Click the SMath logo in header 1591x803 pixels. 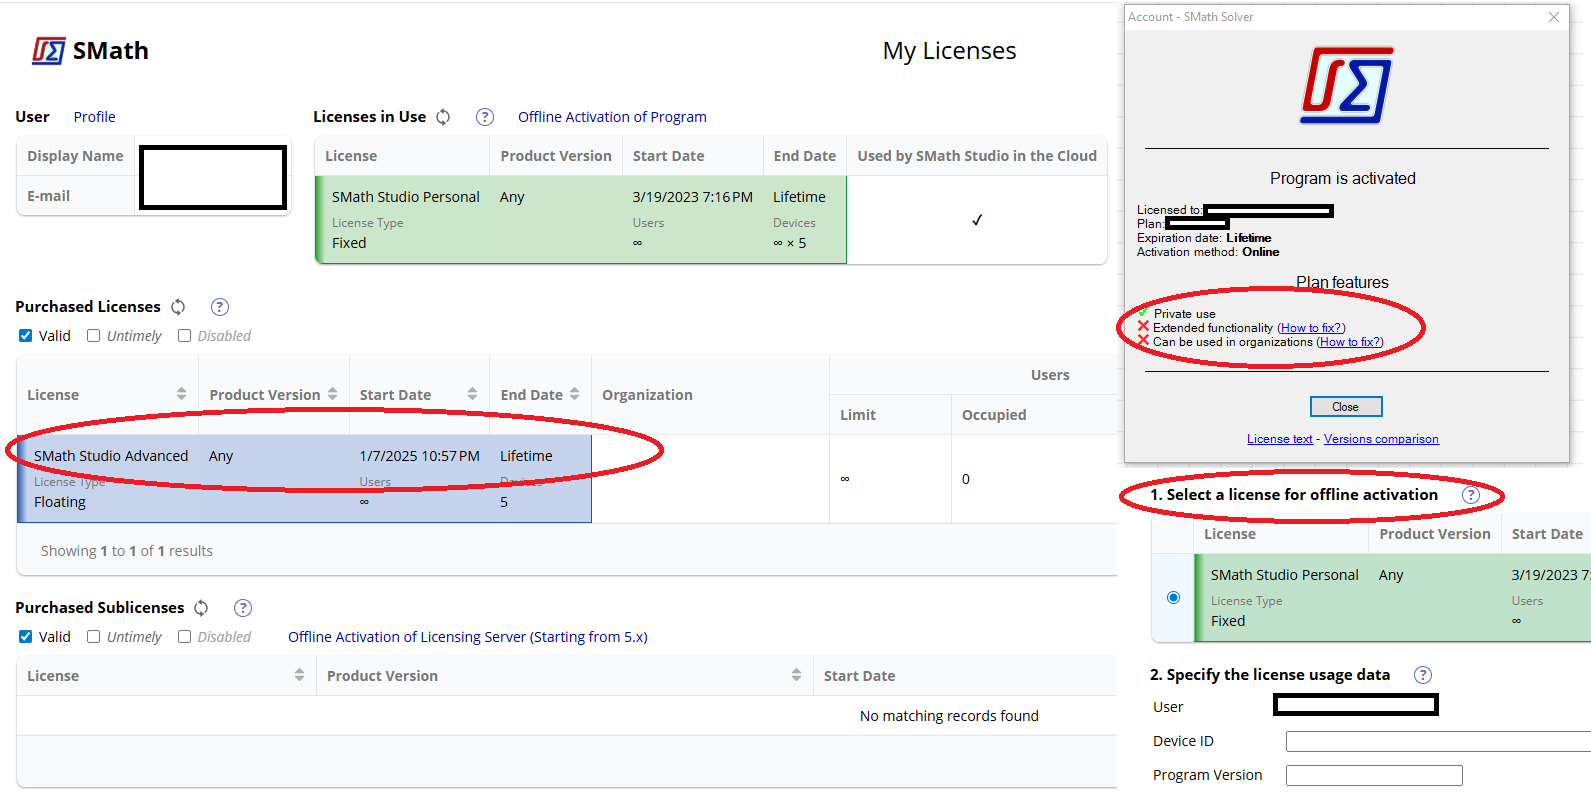pos(90,51)
